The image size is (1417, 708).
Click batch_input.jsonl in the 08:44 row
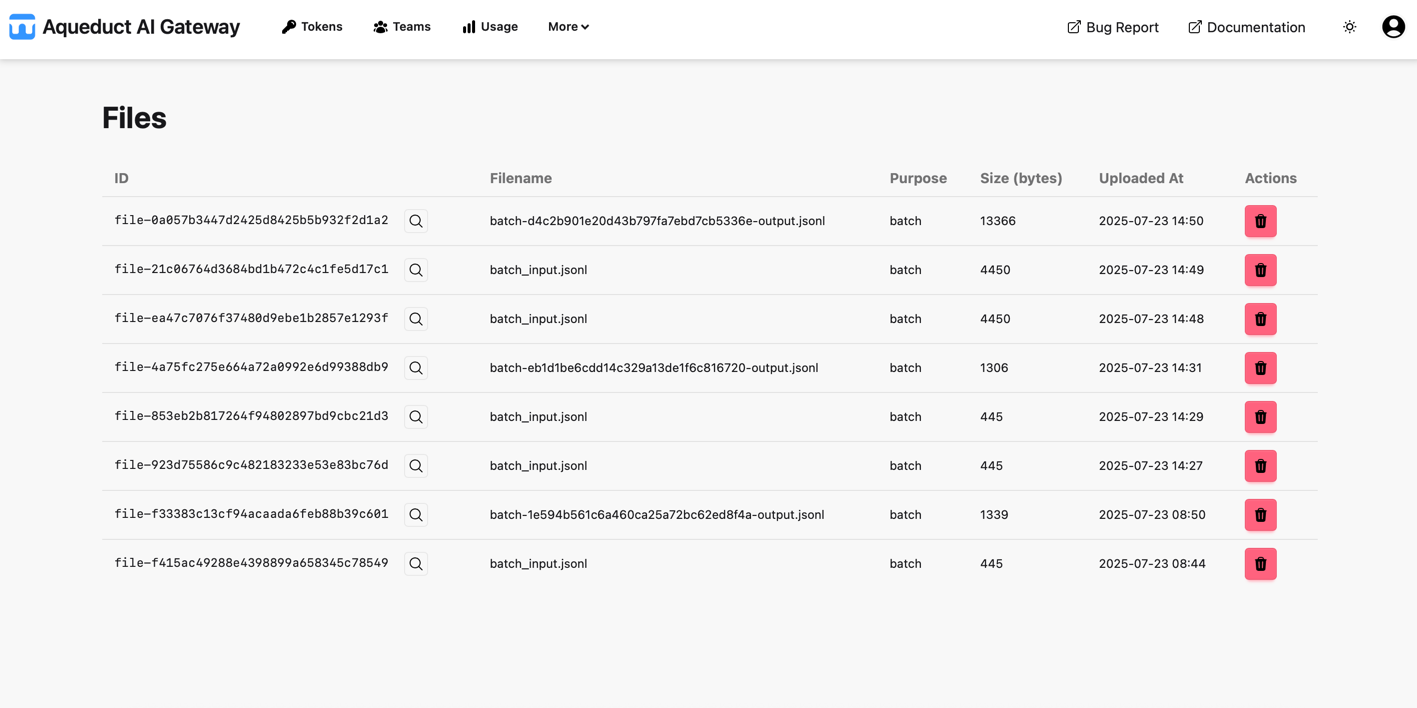[538, 564]
